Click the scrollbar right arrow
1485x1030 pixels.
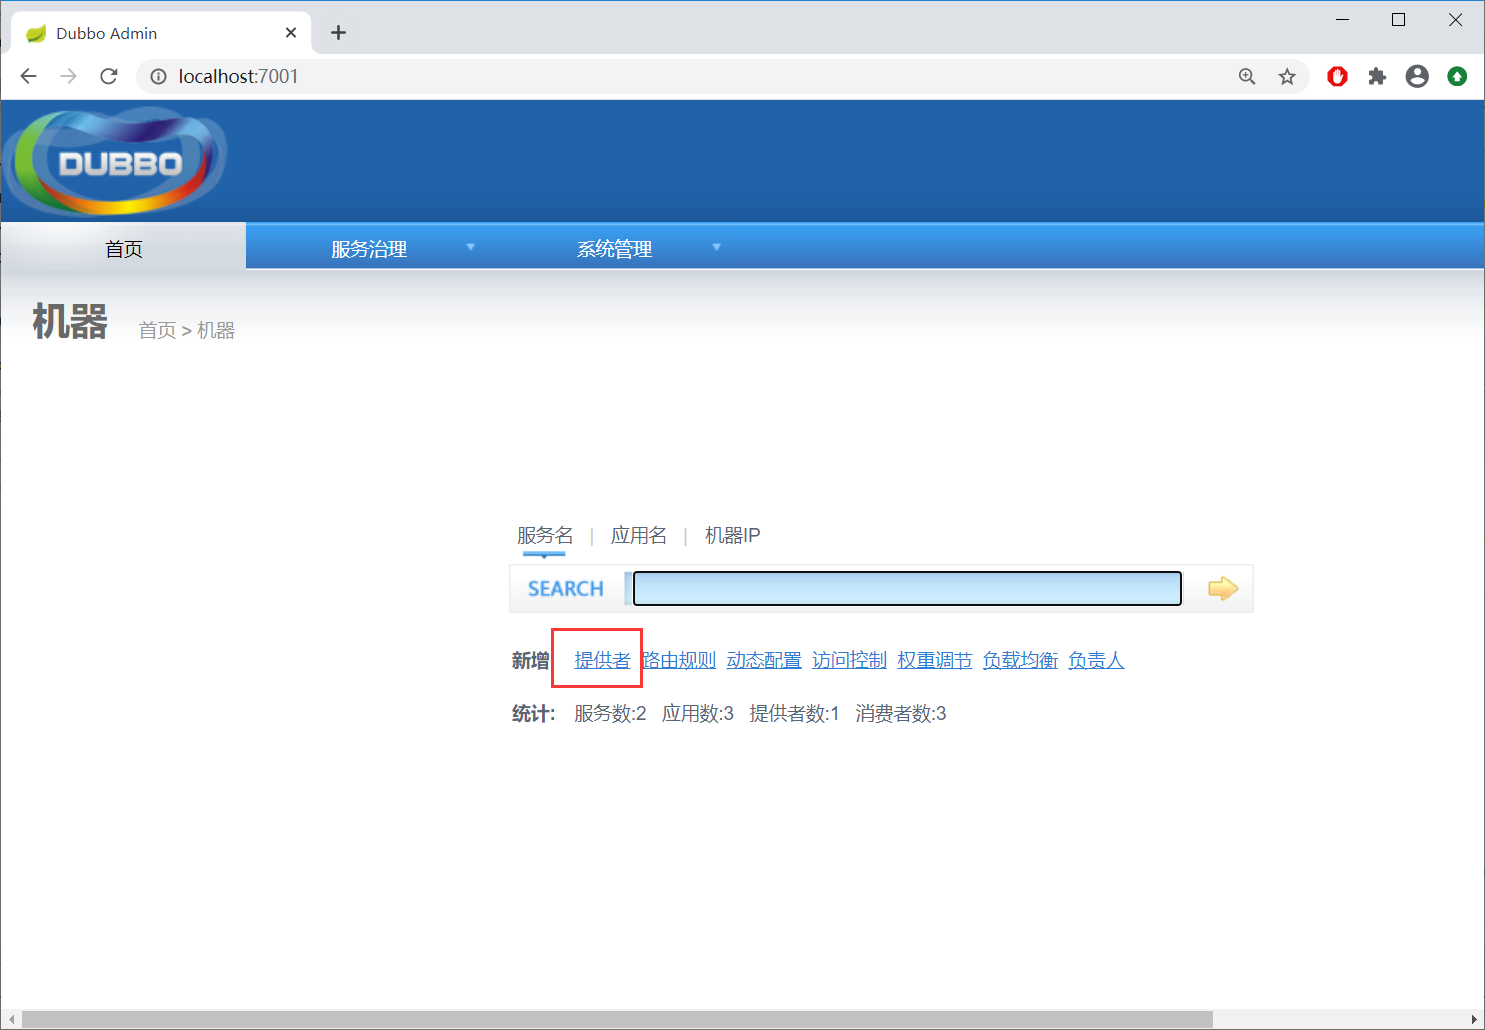[1474, 1019]
